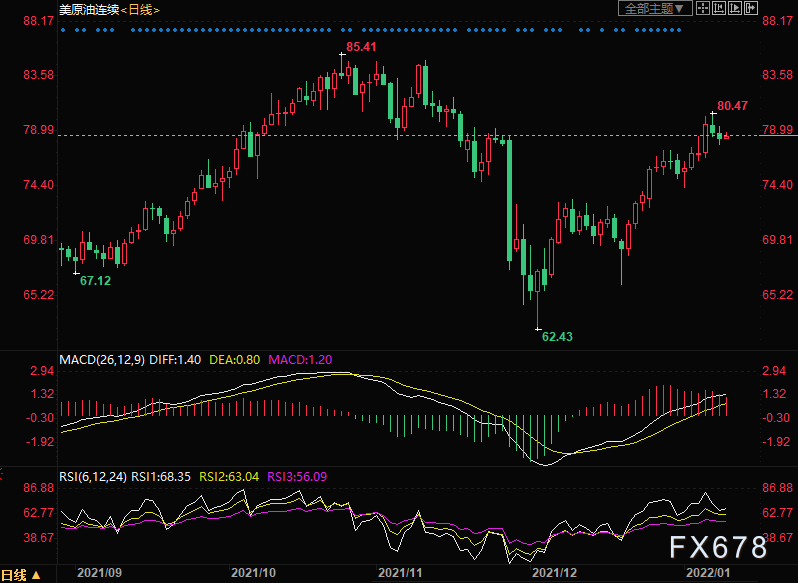This screenshot has width=798, height=583.
Task: Click the orange dashed current-price line
Action: pos(409,135)
